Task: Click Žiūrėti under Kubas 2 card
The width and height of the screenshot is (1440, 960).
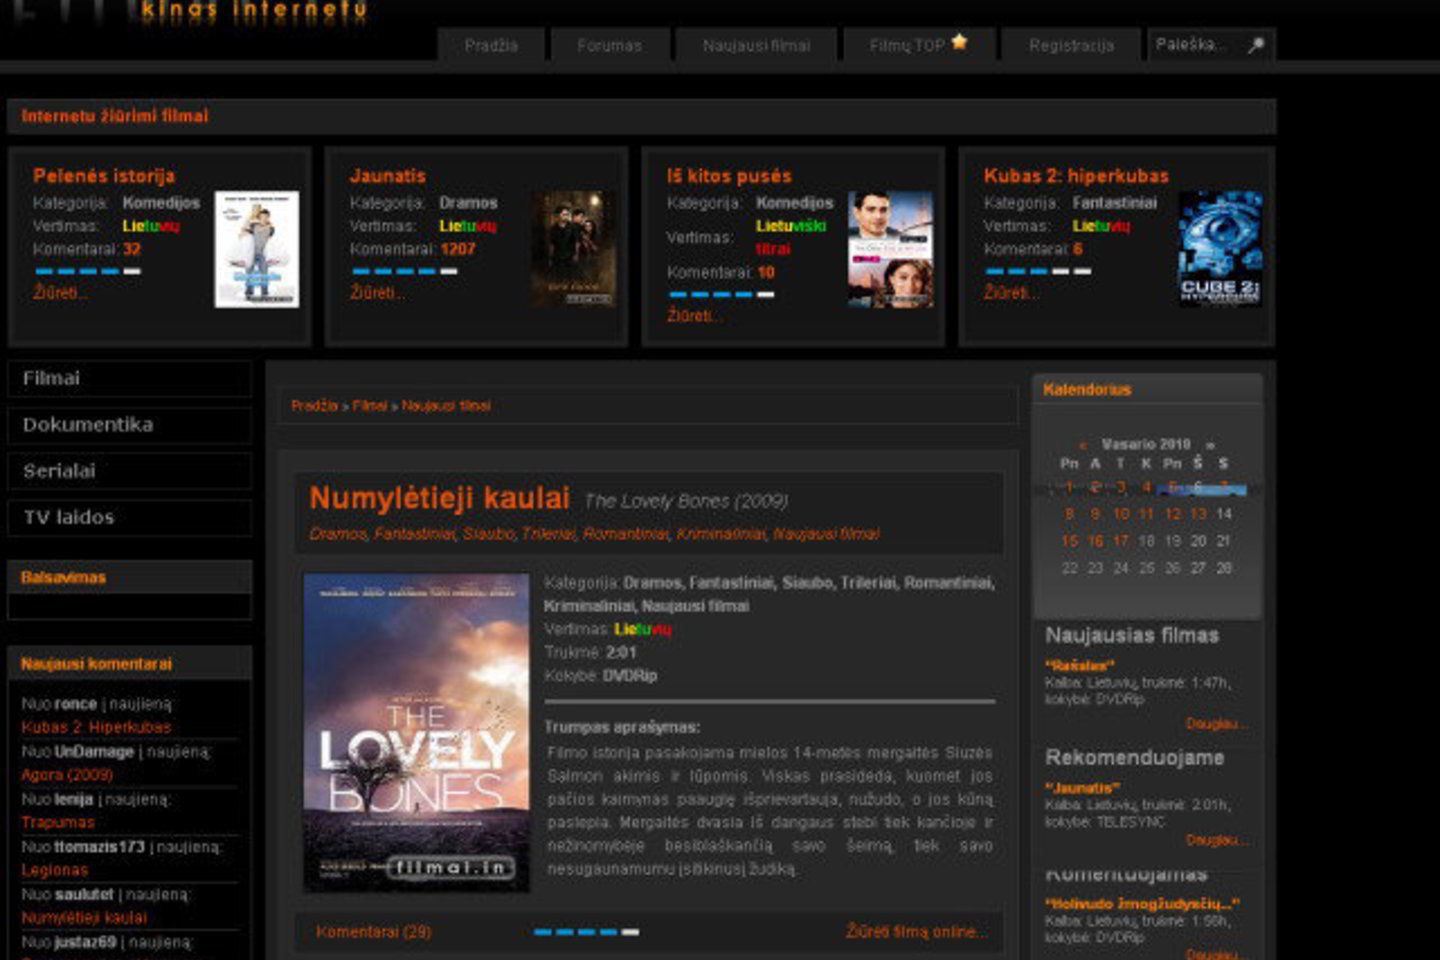Action: [1011, 293]
